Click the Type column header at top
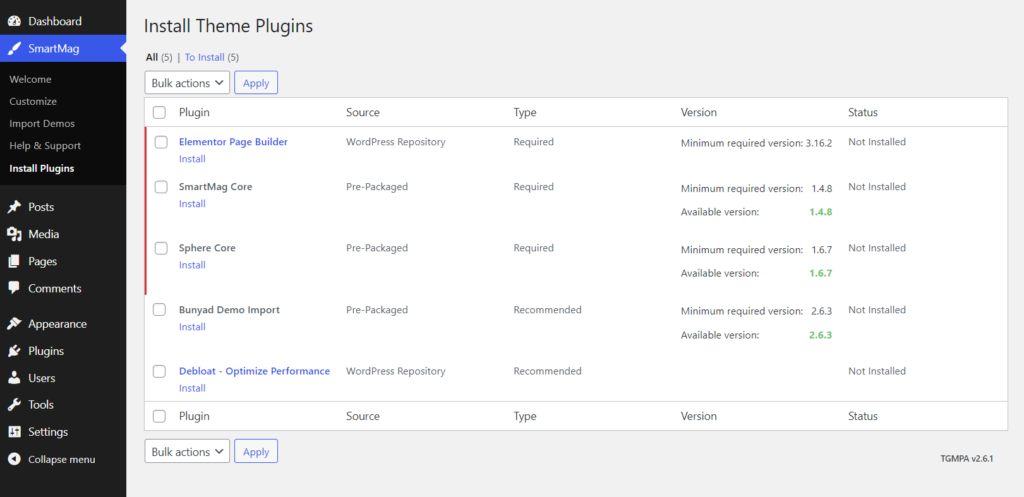Screen dimensions: 1024x497 (x=525, y=112)
